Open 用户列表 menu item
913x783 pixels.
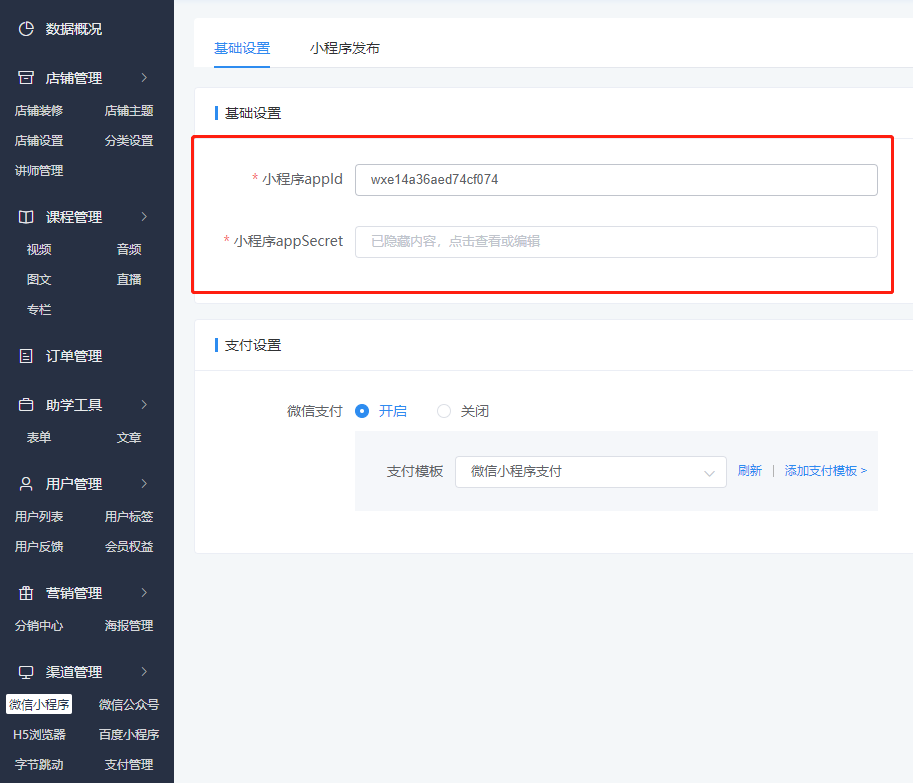[x=39, y=516]
